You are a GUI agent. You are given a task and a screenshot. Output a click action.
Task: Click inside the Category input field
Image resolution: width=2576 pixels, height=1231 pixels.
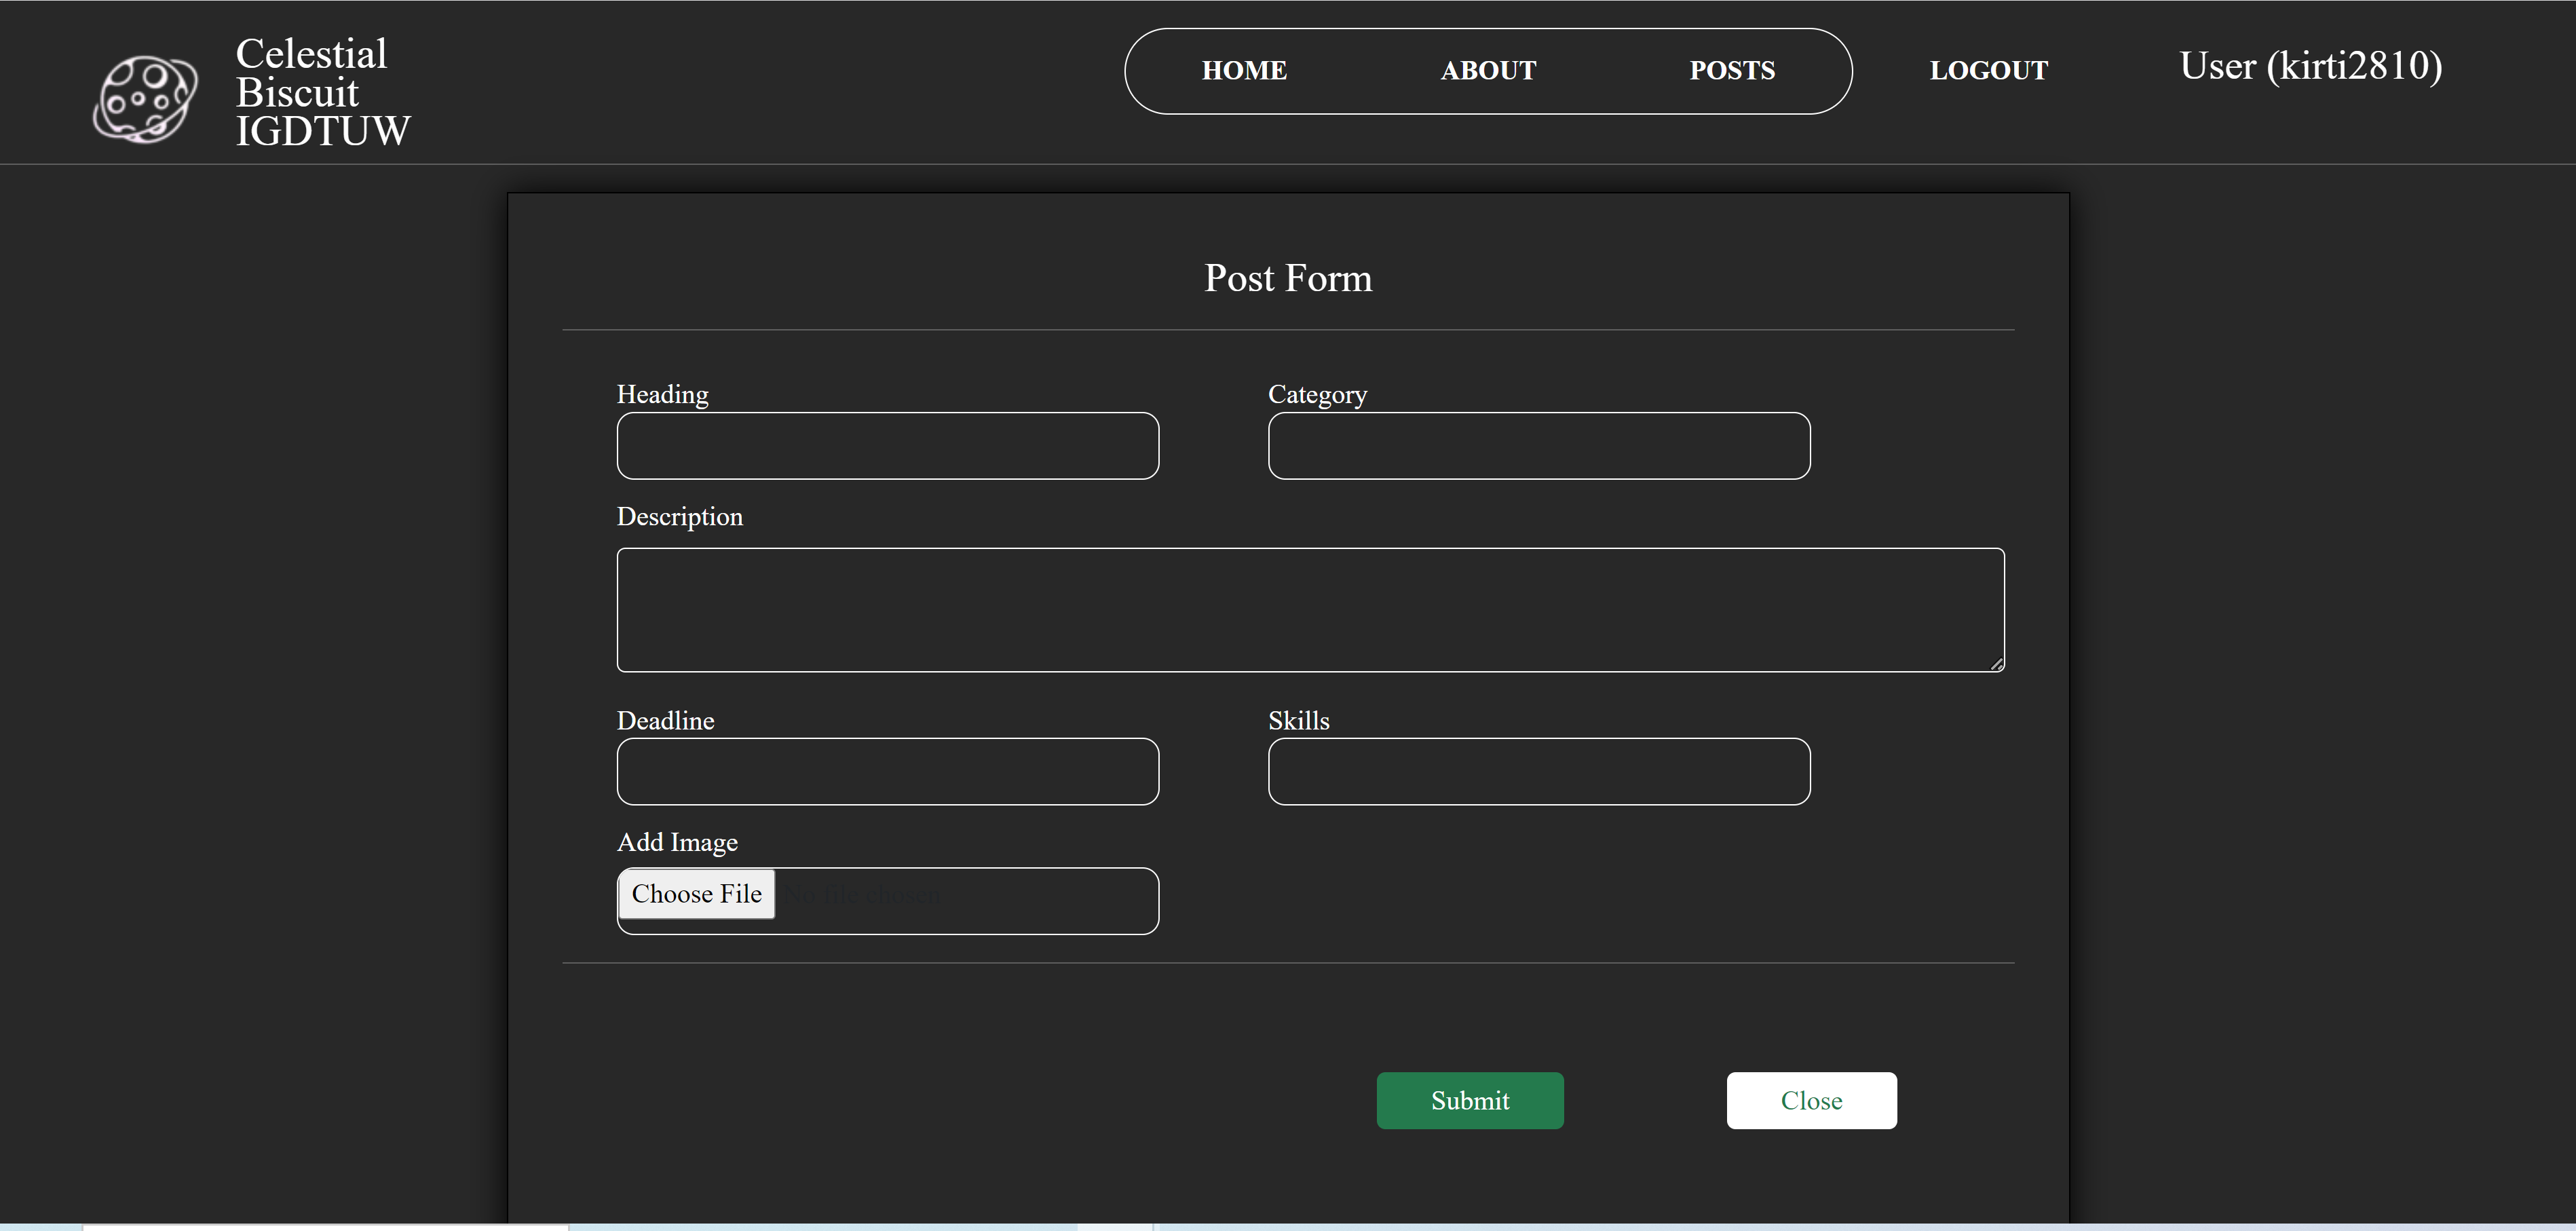point(1538,446)
